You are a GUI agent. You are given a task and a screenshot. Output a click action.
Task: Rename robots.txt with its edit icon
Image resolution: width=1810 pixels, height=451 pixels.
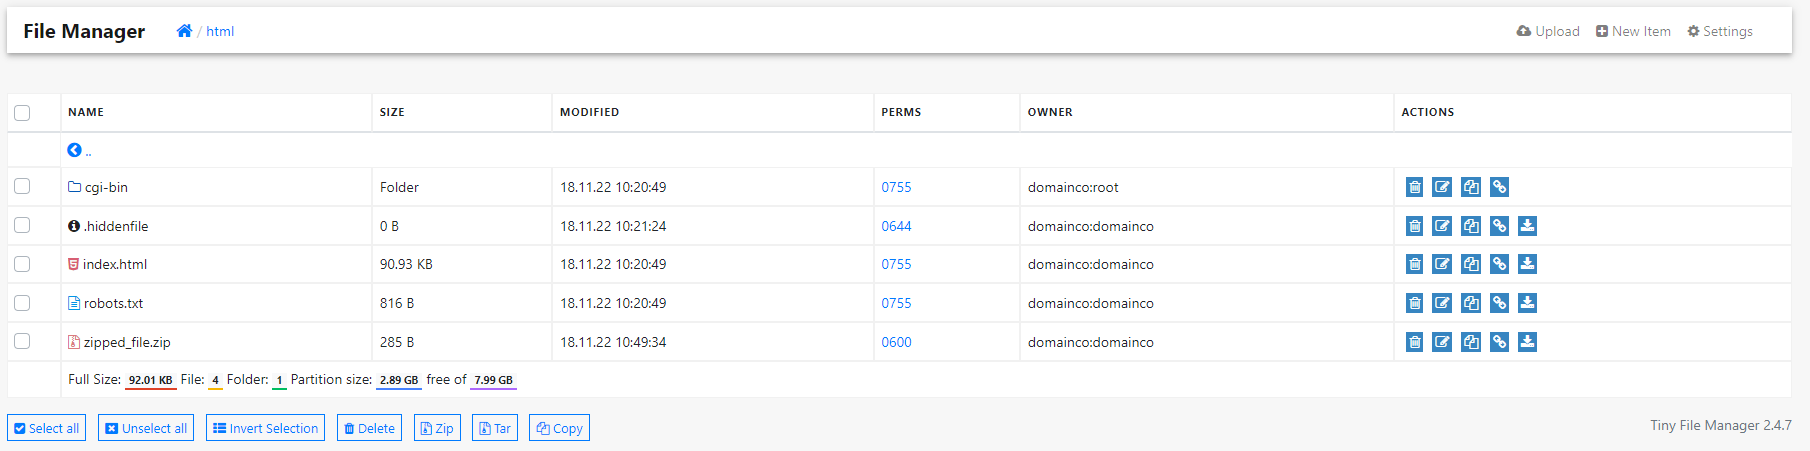point(1442,303)
